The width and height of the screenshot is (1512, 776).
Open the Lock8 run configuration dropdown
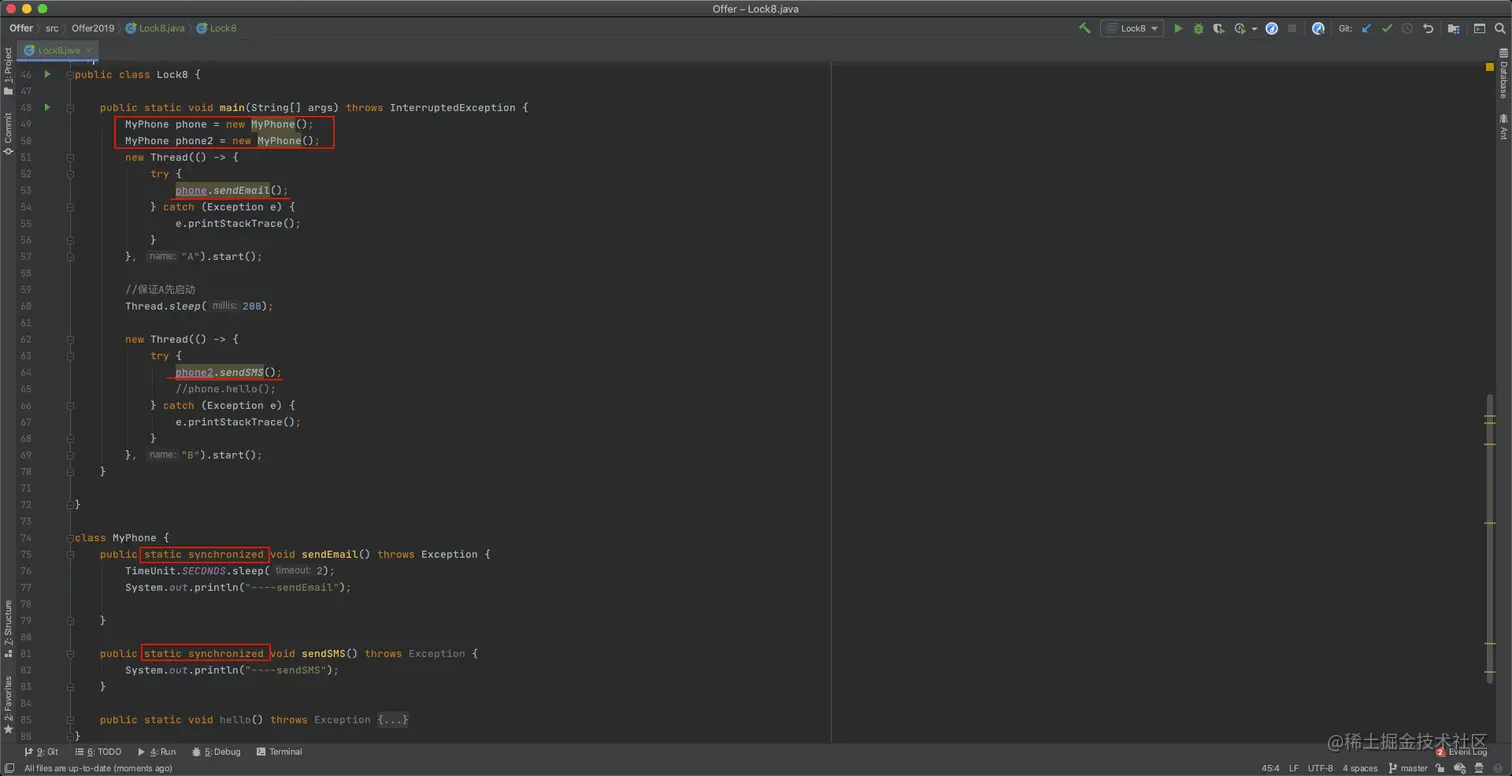click(1132, 29)
